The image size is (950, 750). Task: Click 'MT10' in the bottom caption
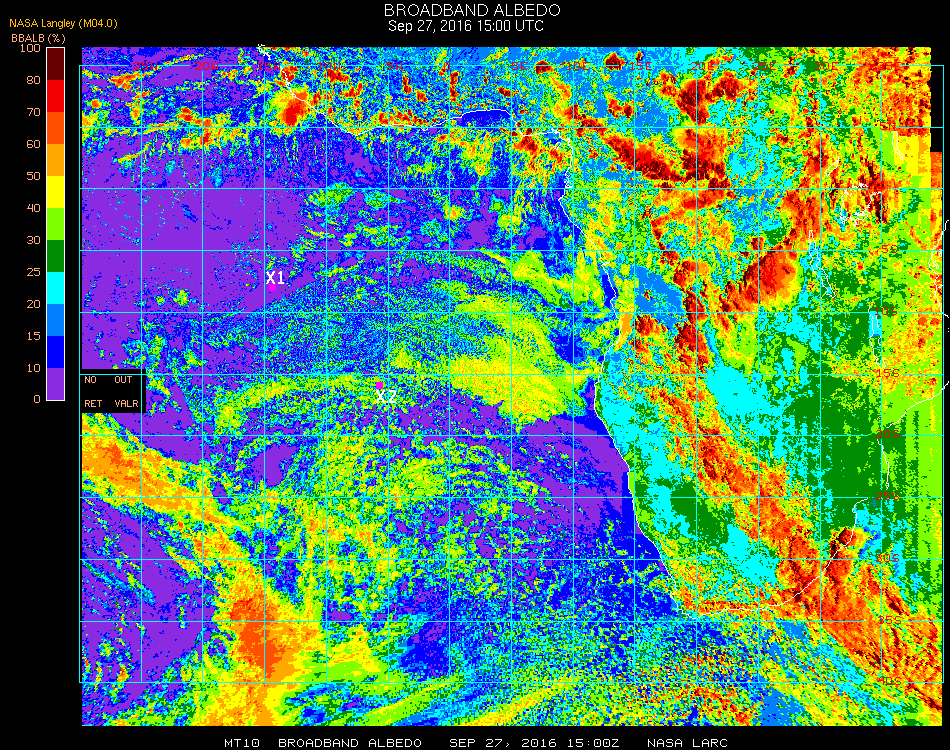242,743
